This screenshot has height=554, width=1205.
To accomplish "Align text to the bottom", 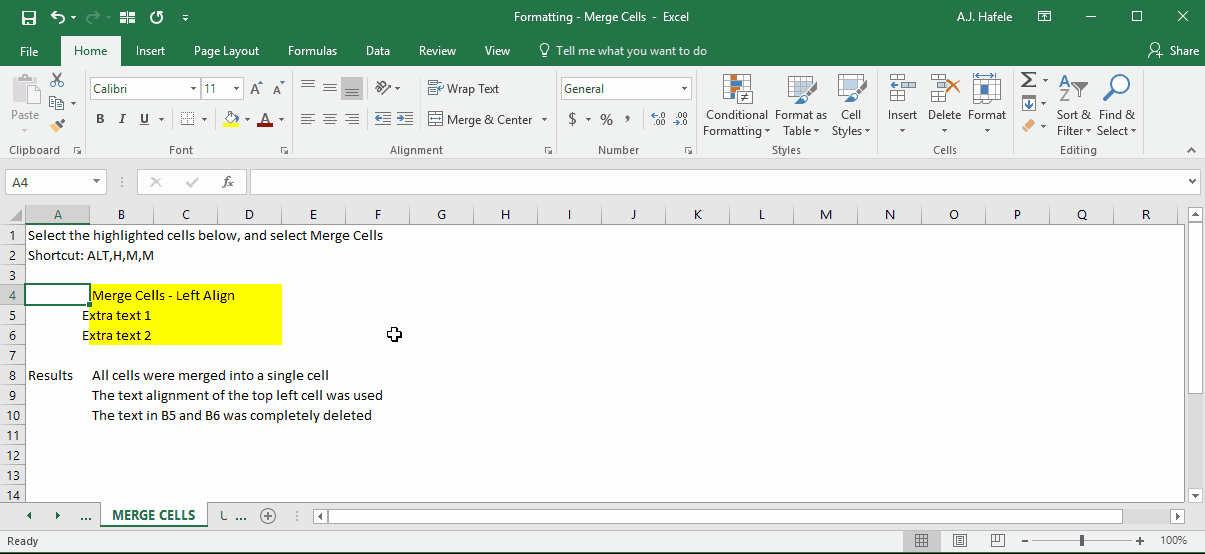I will pyautogui.click(x=352, y=88).
